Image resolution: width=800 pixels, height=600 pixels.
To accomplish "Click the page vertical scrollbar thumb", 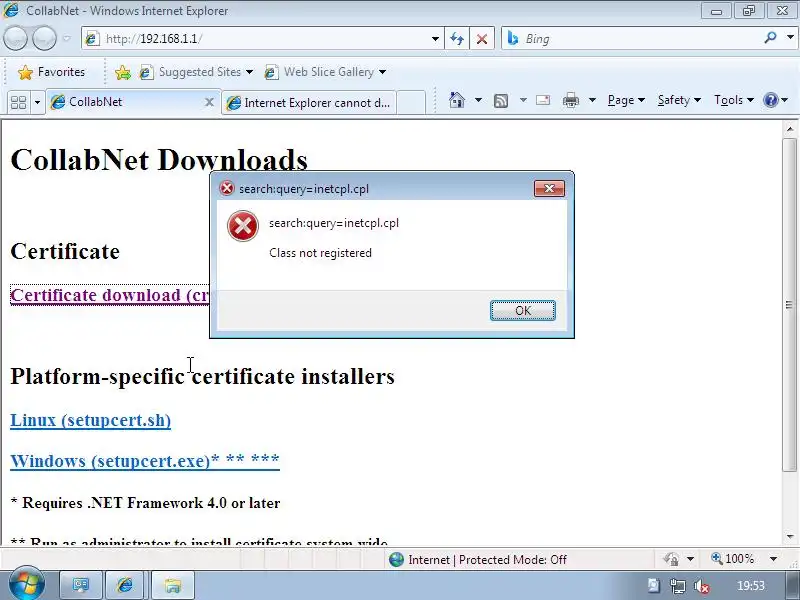I will 790,305.
